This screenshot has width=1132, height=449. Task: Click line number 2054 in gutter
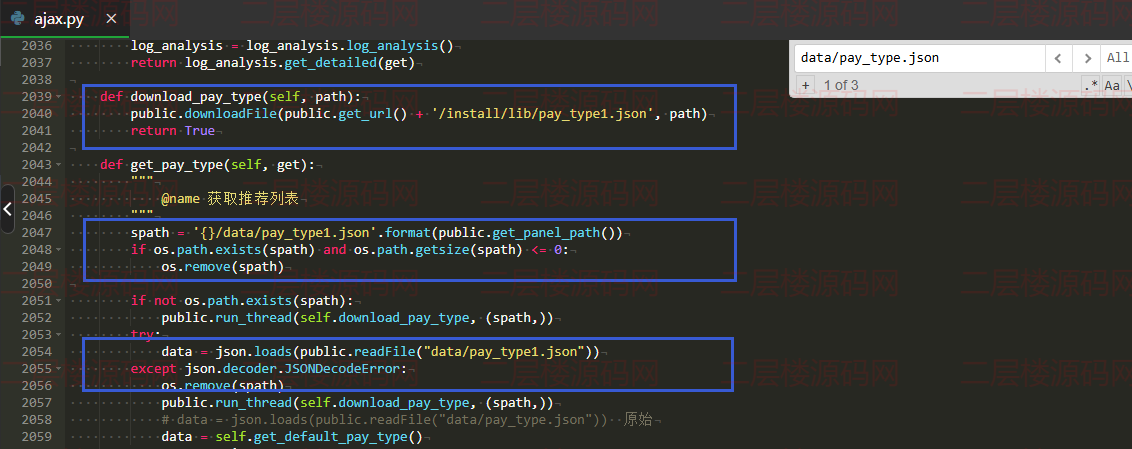pyautogui.click(x=37, y=352)
